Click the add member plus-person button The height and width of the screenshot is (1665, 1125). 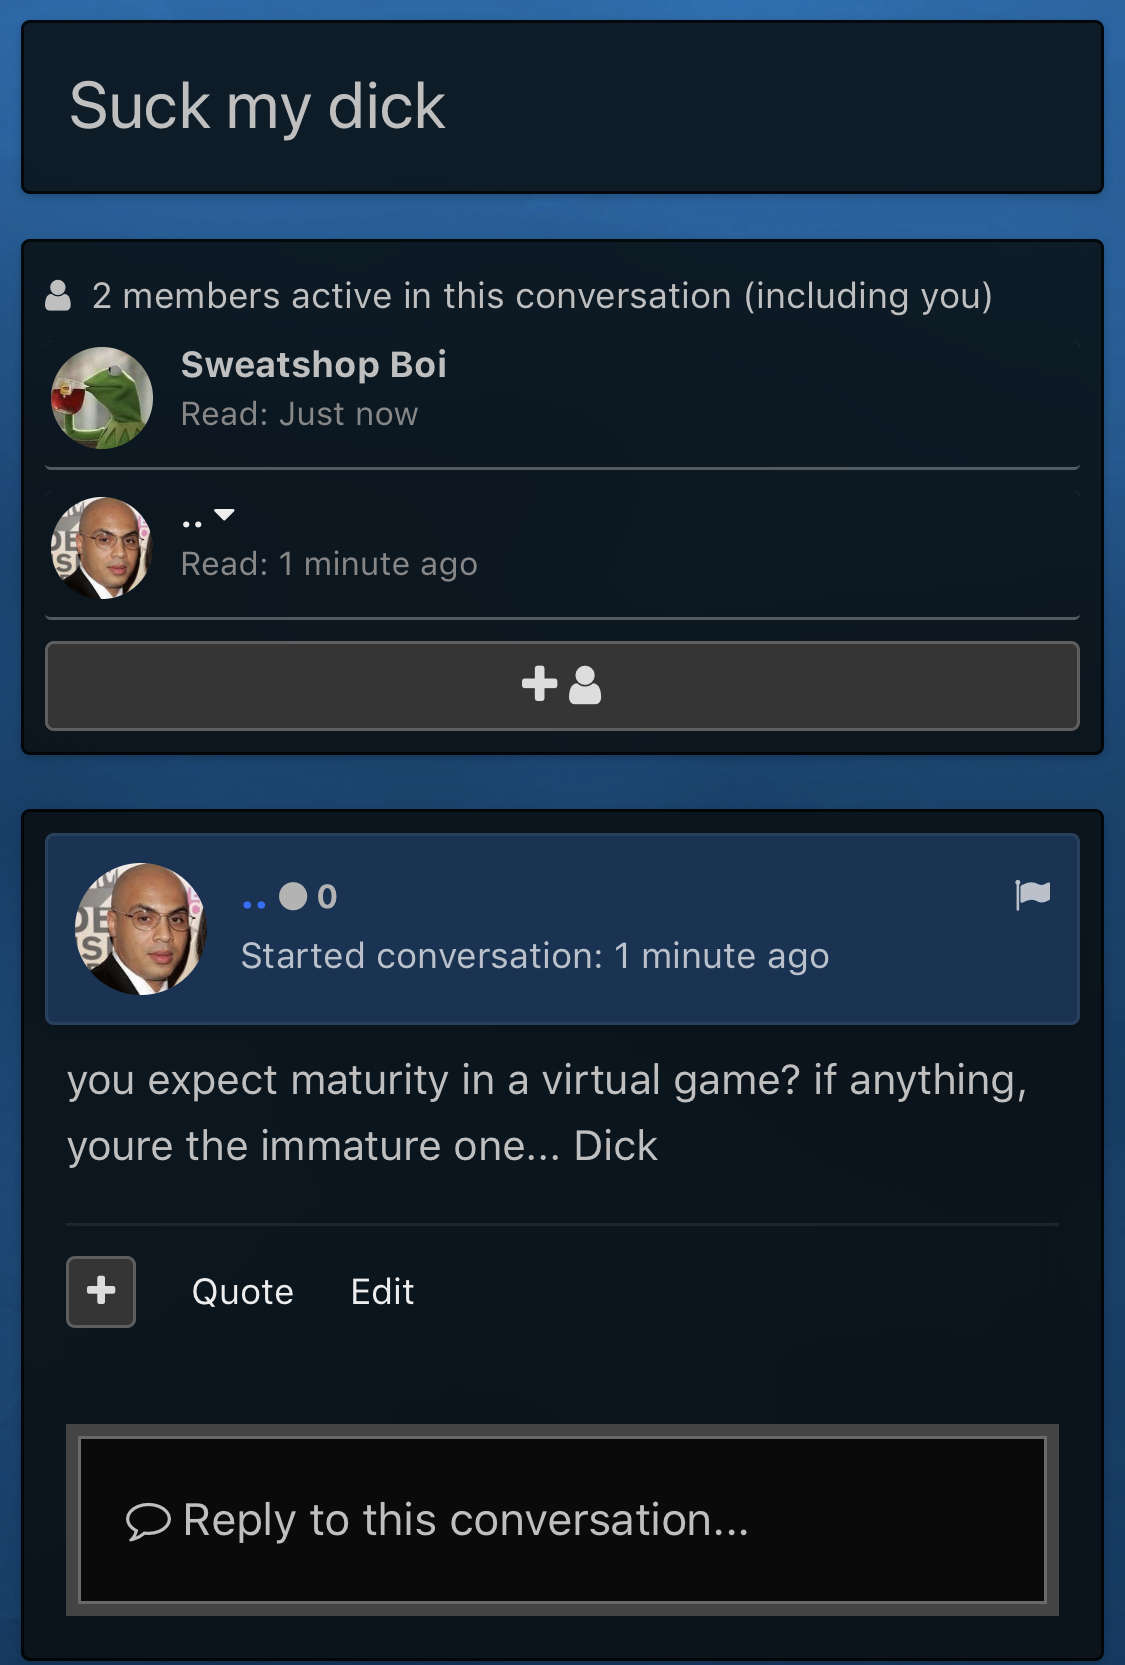[562, 686]
